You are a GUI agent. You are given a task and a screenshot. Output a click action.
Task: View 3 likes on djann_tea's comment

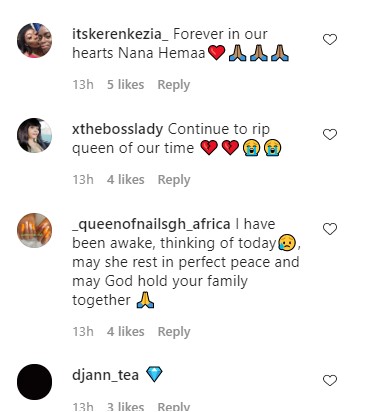click(125, 407)
